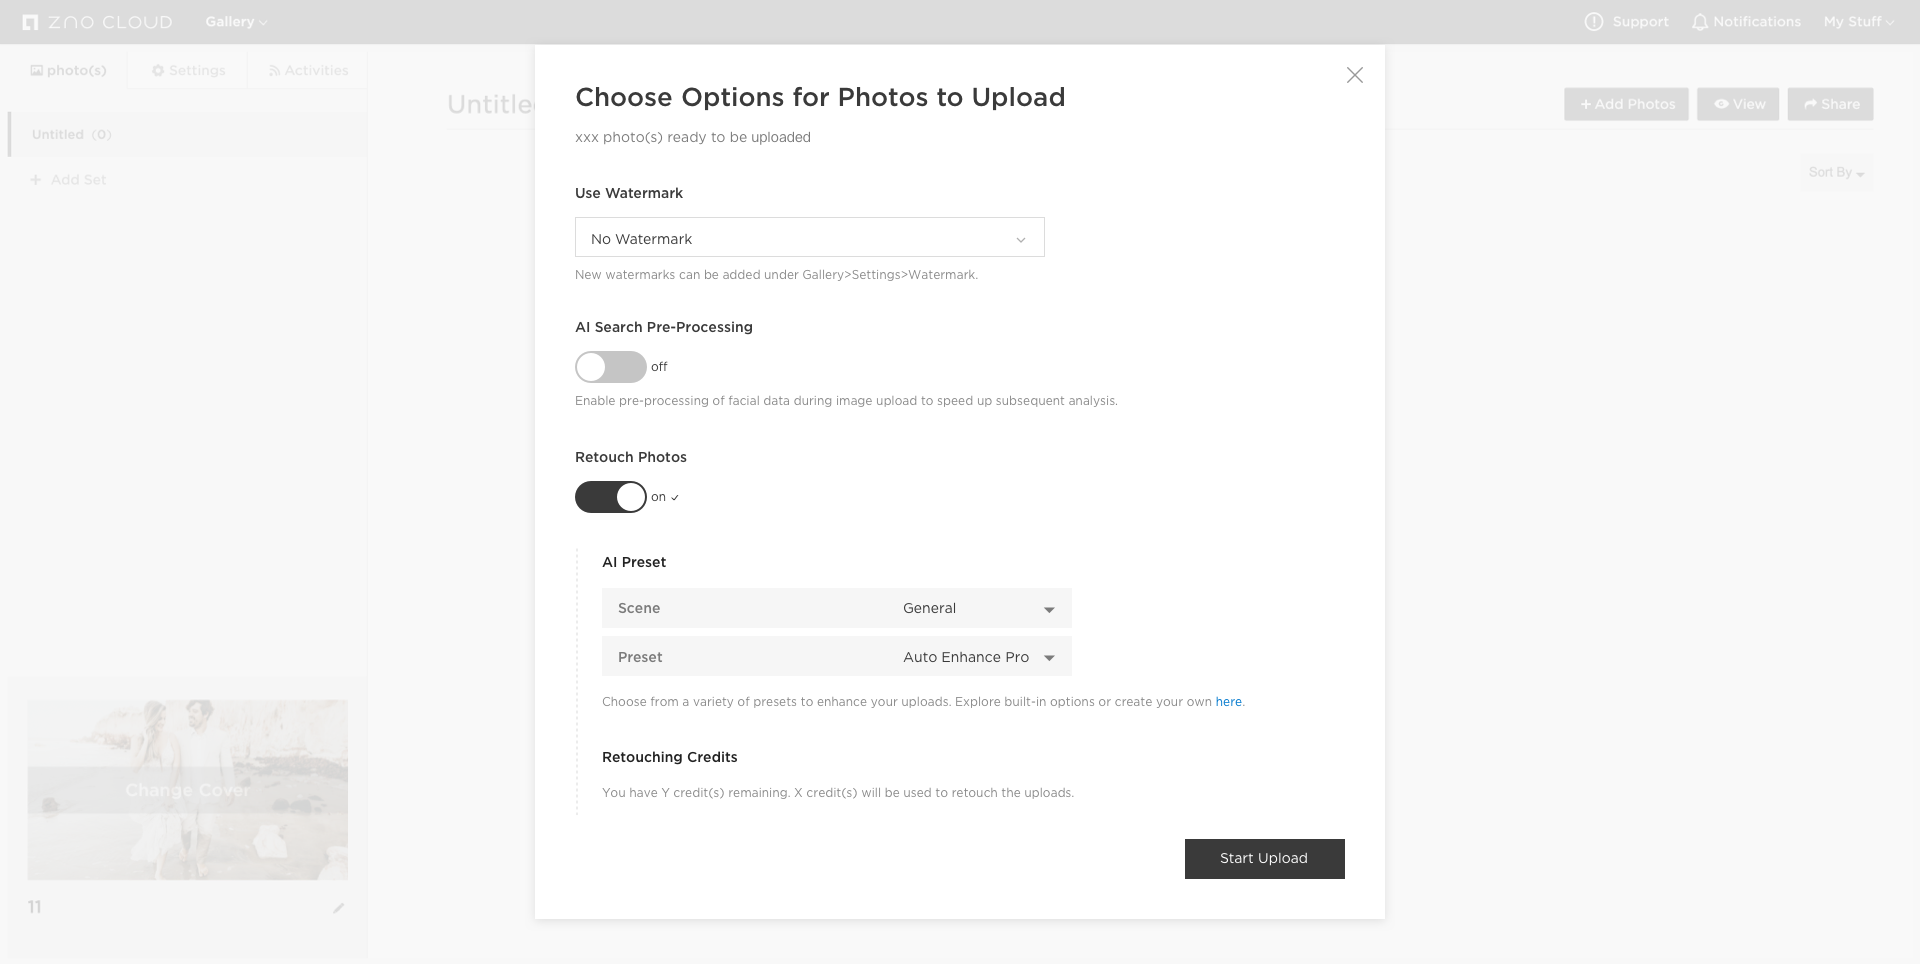Screen dimensions: 1920x964
Task: Click the pencil edit icon under cover
Action: 338,908
